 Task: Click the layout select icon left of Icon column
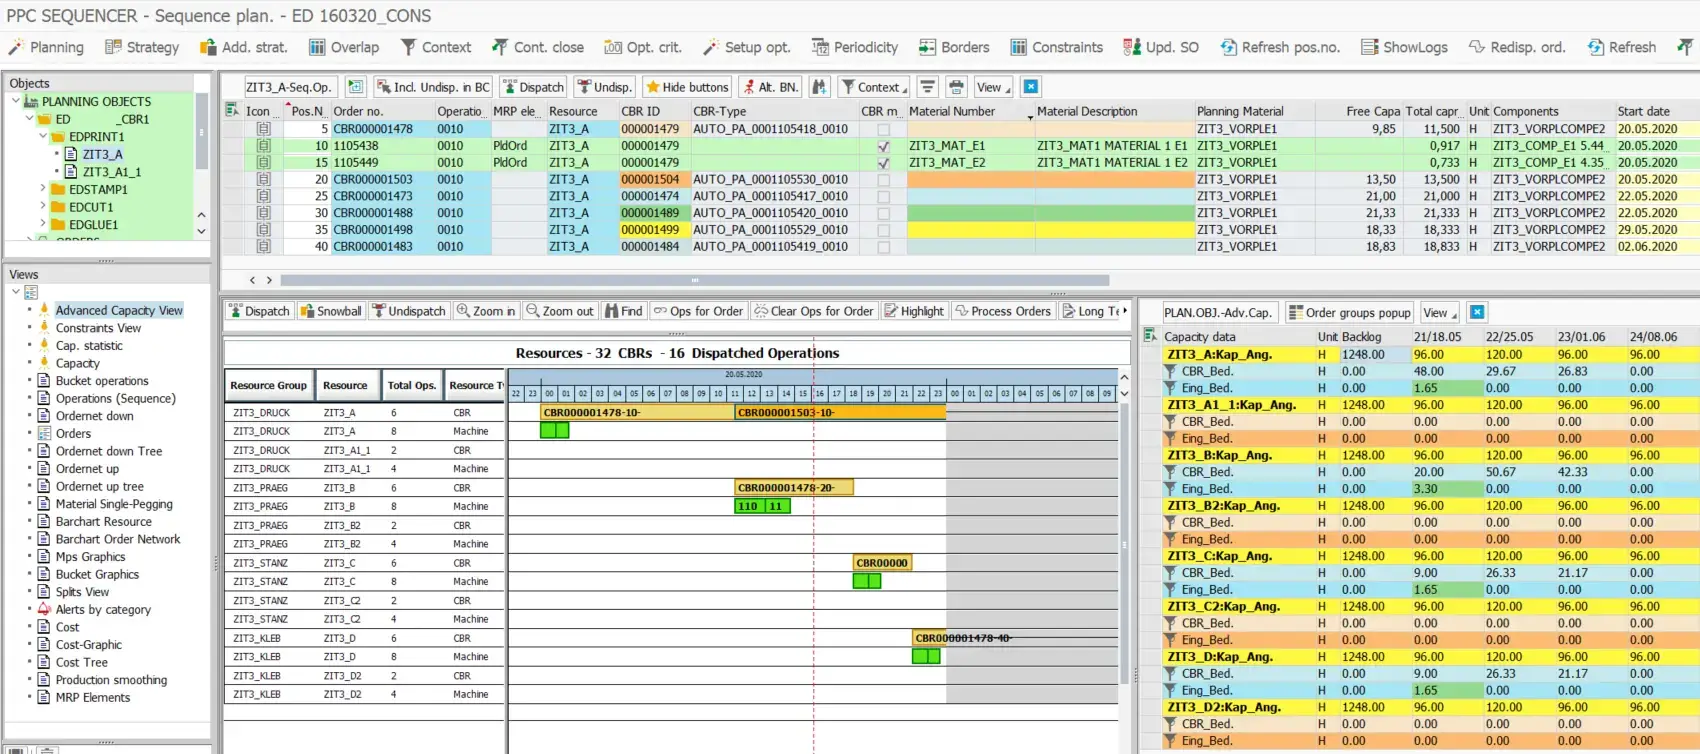pos(232,110)
